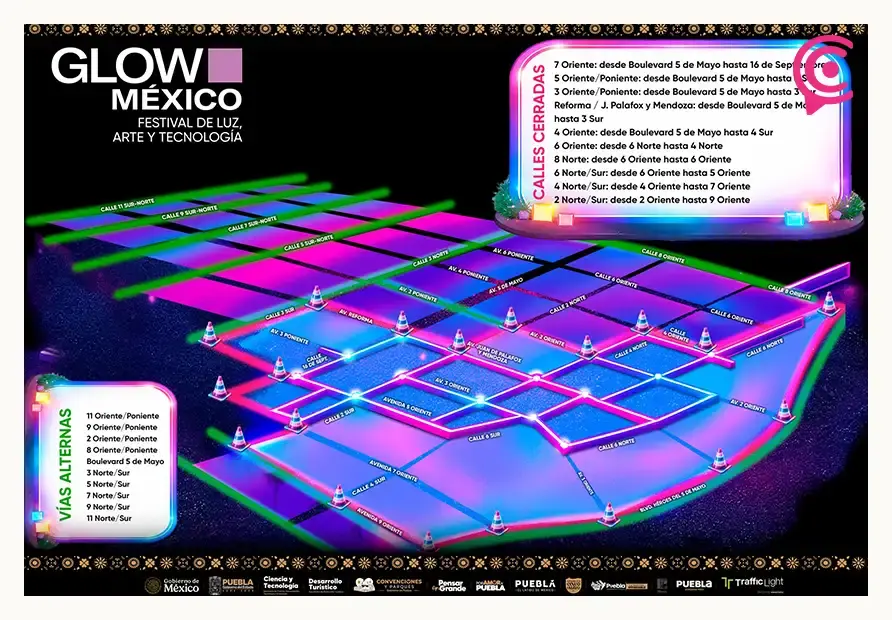Click the Av. 4 Poniente map label
This screenshot has width=892, height=620.
[x=468, y=273]
